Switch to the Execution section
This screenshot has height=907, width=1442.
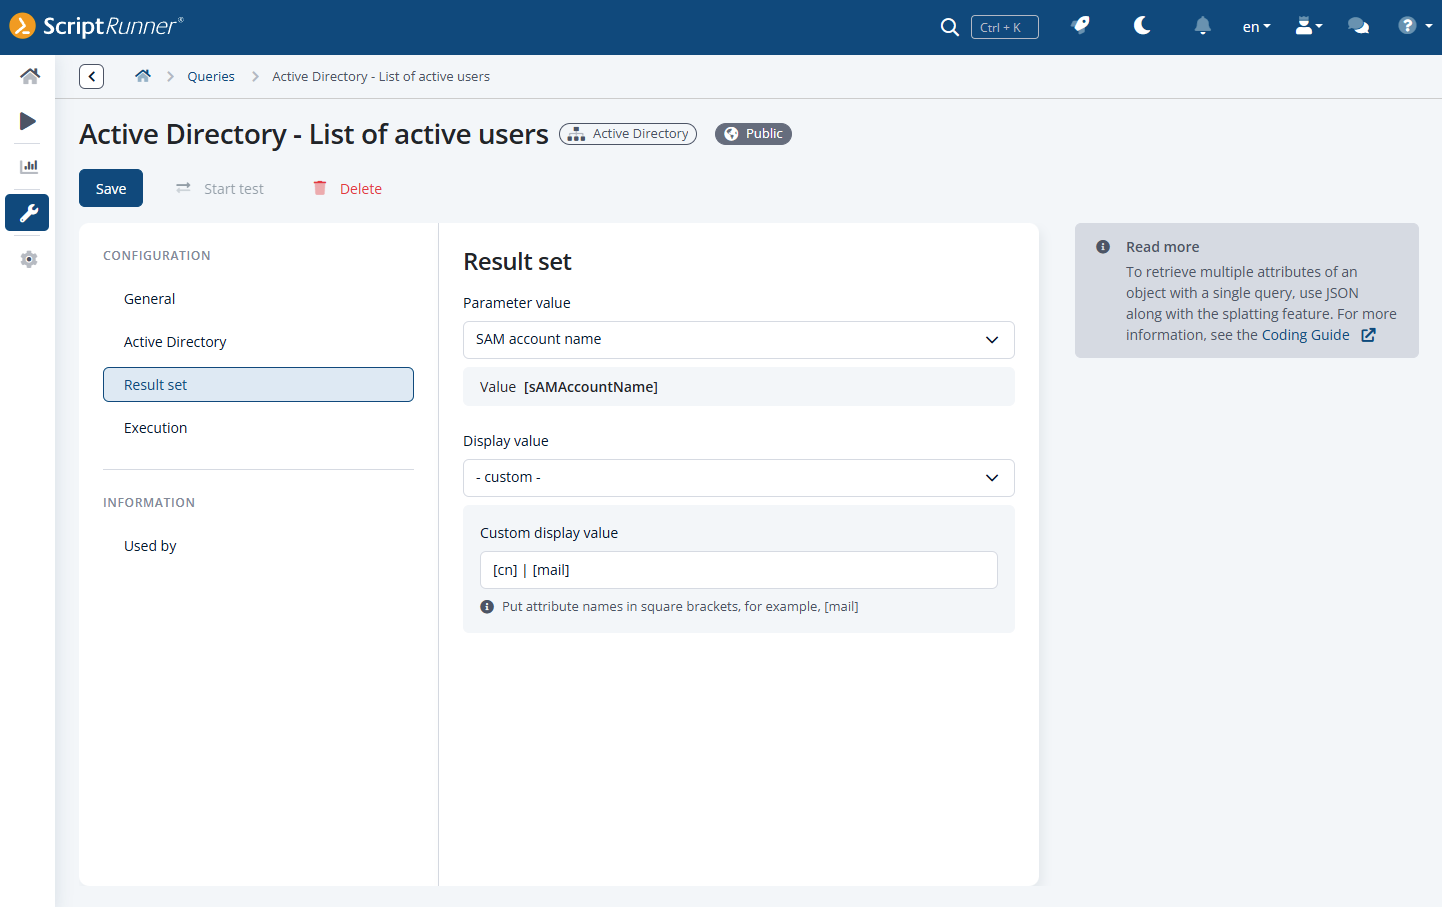coord(156,428)
